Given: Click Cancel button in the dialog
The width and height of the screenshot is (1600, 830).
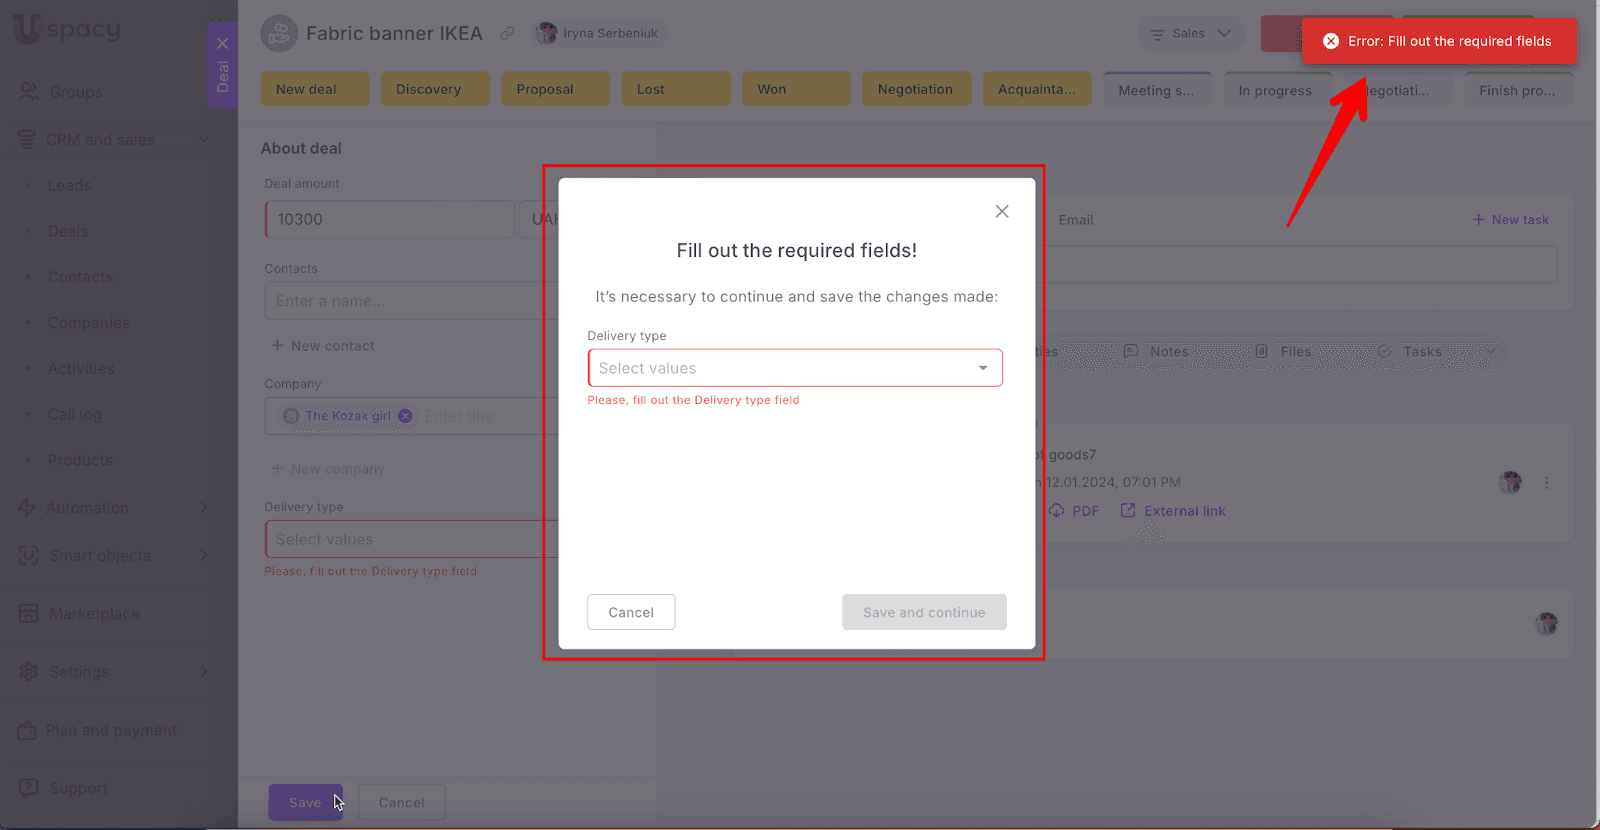Looking at the screenshot, I should (631, 612).
